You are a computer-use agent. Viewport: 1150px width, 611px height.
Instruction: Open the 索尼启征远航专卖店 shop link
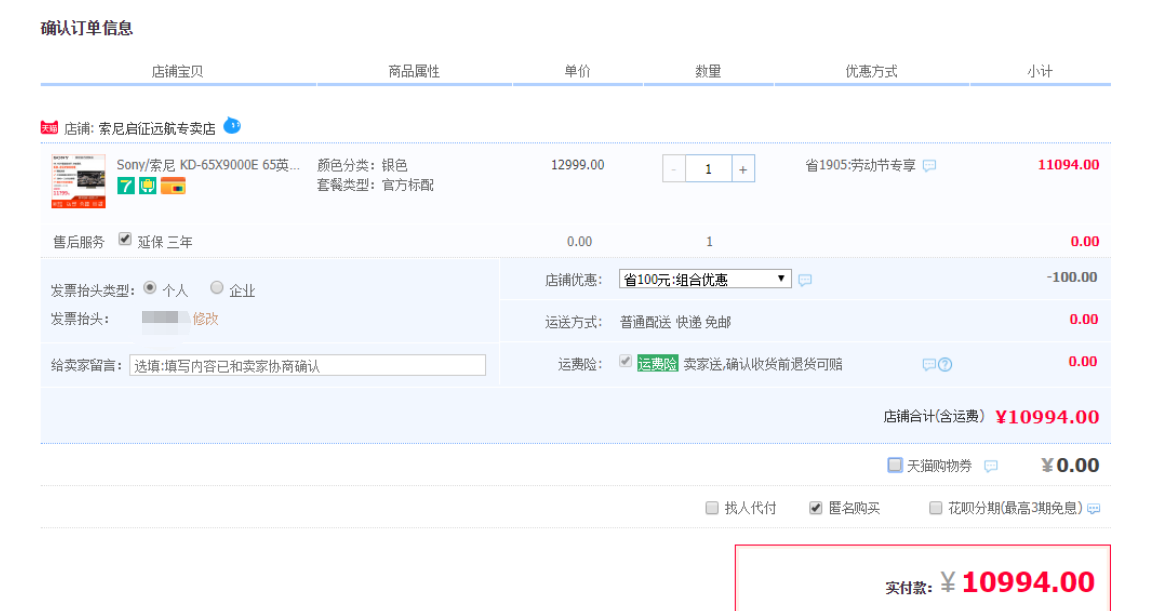tap(157, 129)
